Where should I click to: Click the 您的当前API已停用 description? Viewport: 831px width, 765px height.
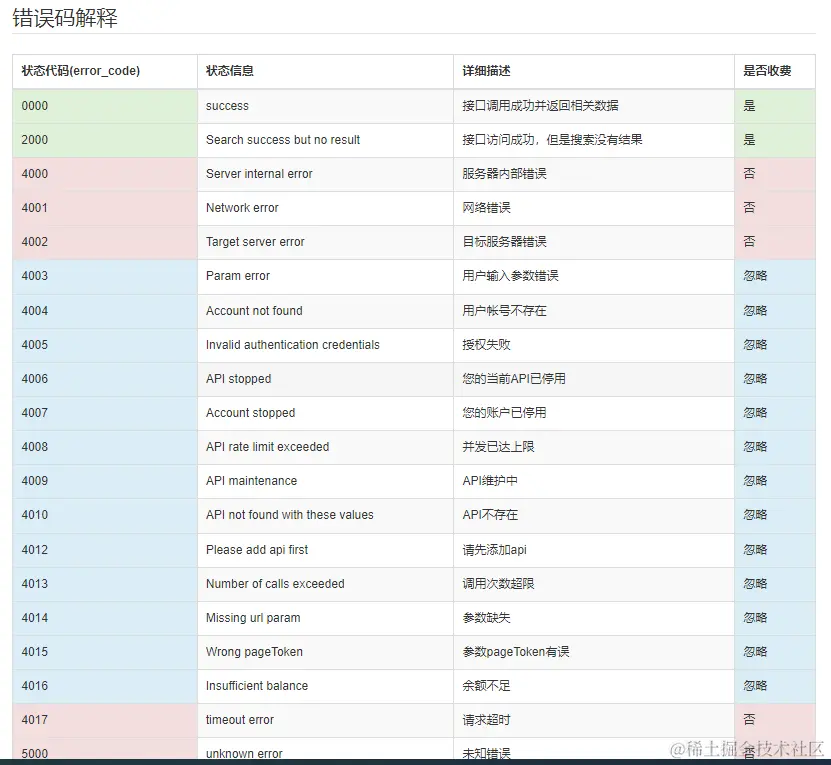(x=514, y=379)
